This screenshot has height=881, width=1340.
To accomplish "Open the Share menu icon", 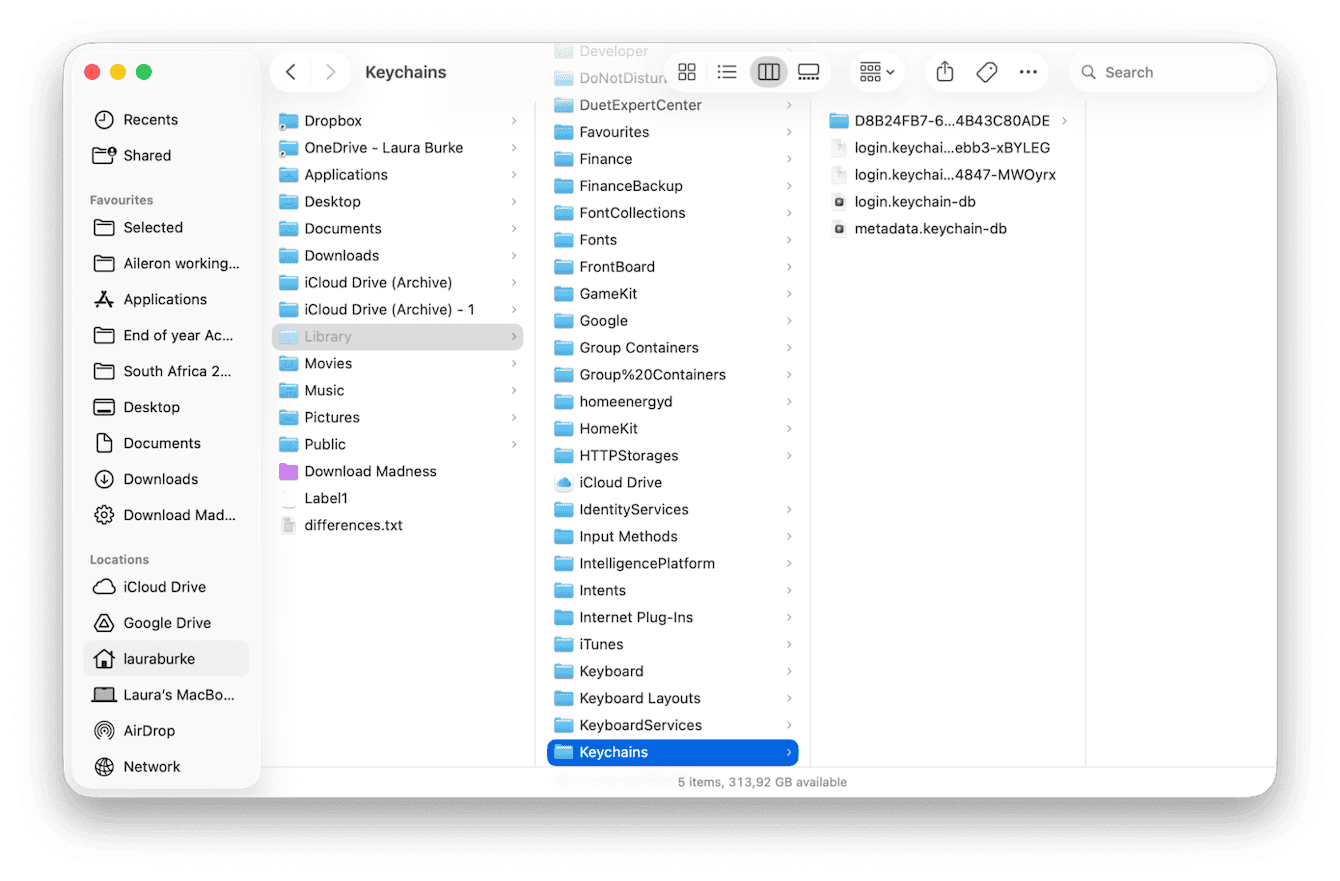I will coord(943,71).
